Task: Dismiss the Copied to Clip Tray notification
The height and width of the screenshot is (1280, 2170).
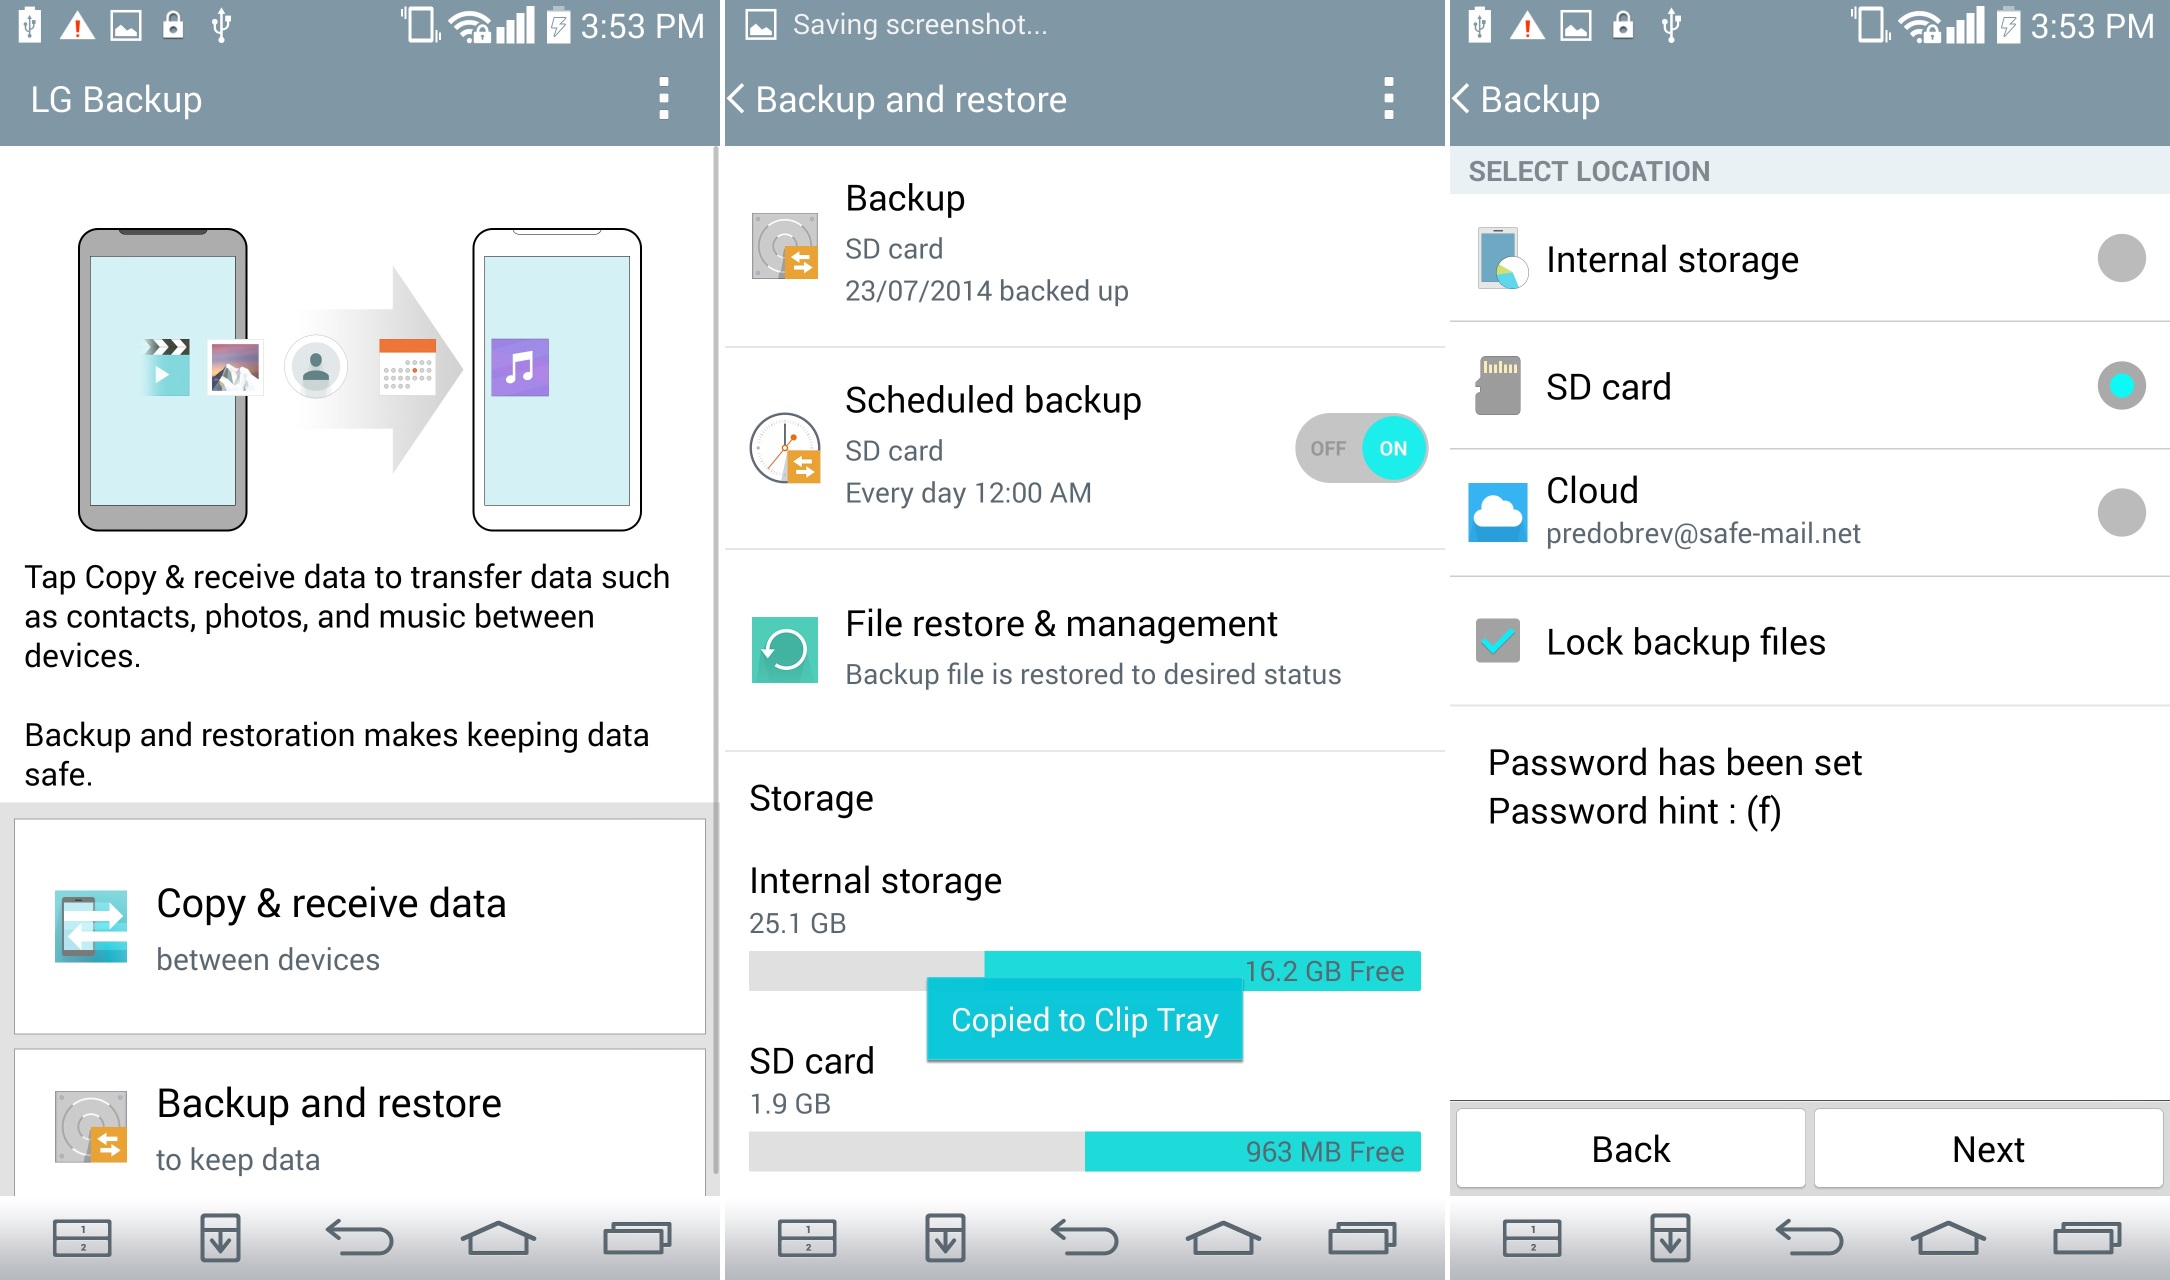Action: pos(1082,1021)
